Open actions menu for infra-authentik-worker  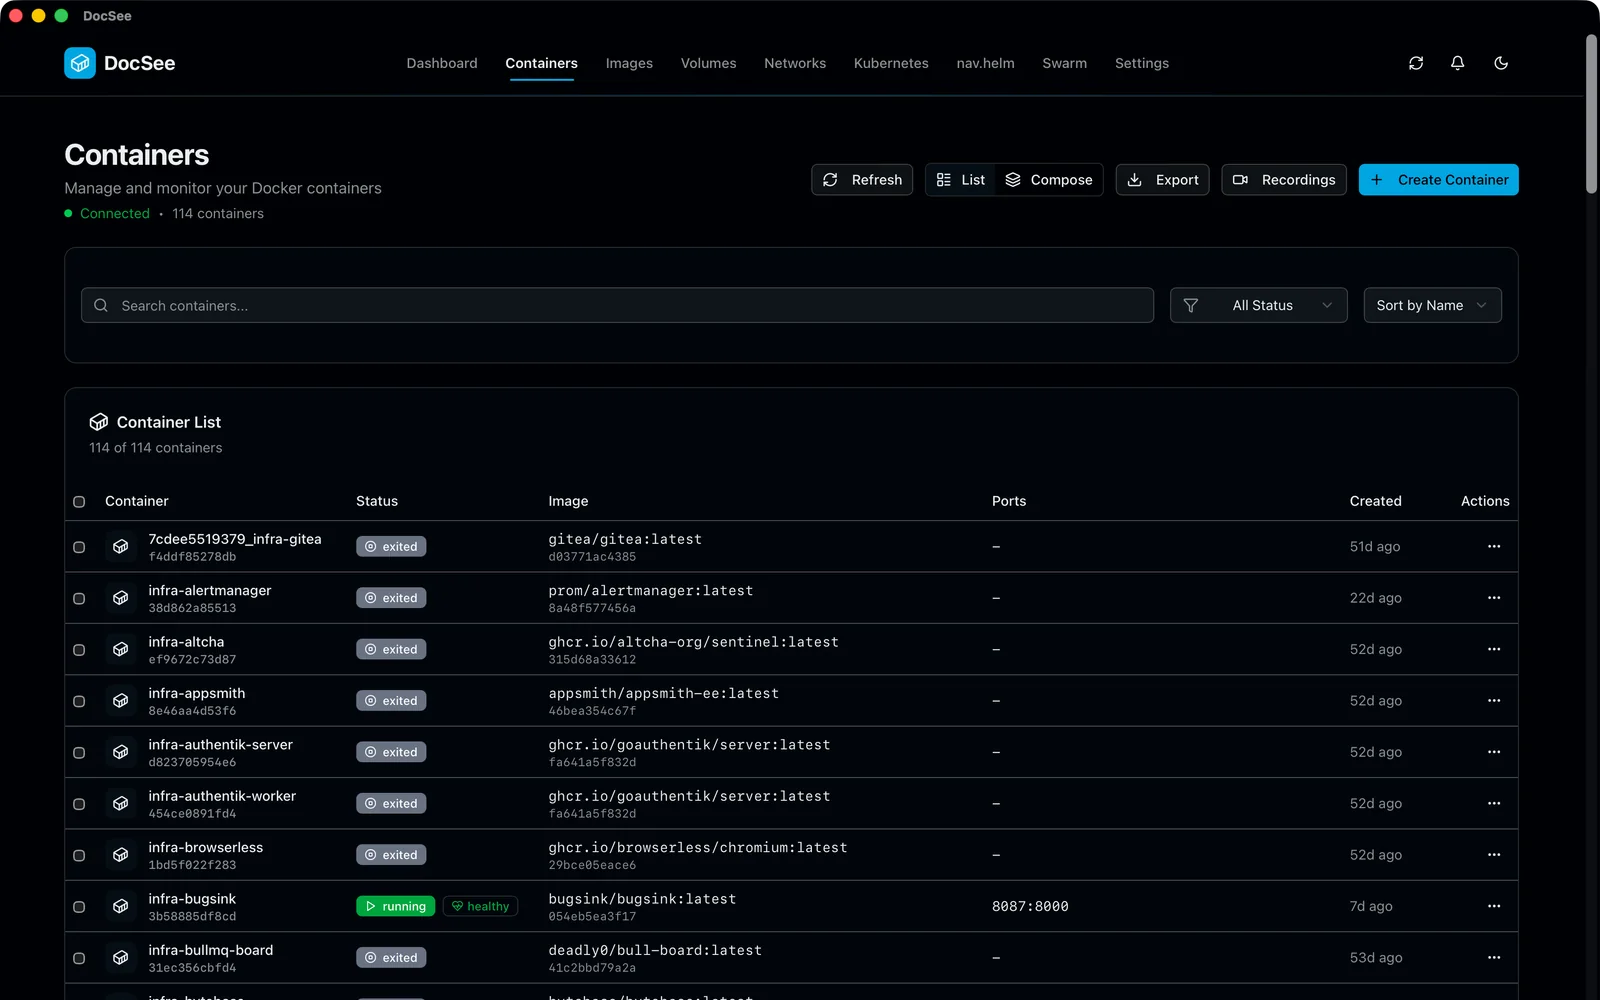(x=1494, y=803)
